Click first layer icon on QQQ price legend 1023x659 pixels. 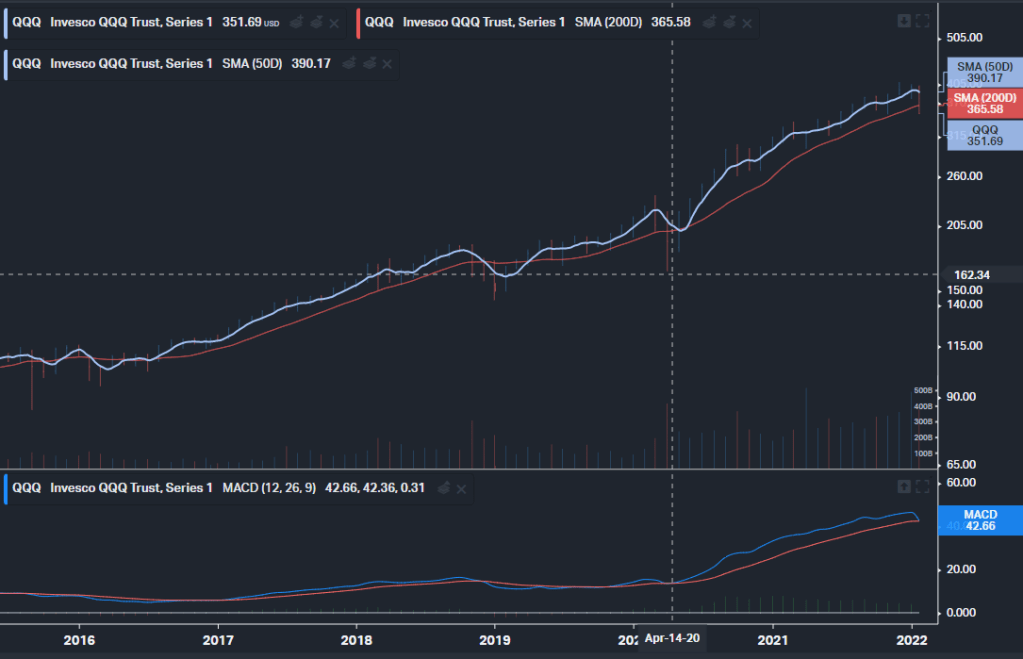(x=297, y=22)
